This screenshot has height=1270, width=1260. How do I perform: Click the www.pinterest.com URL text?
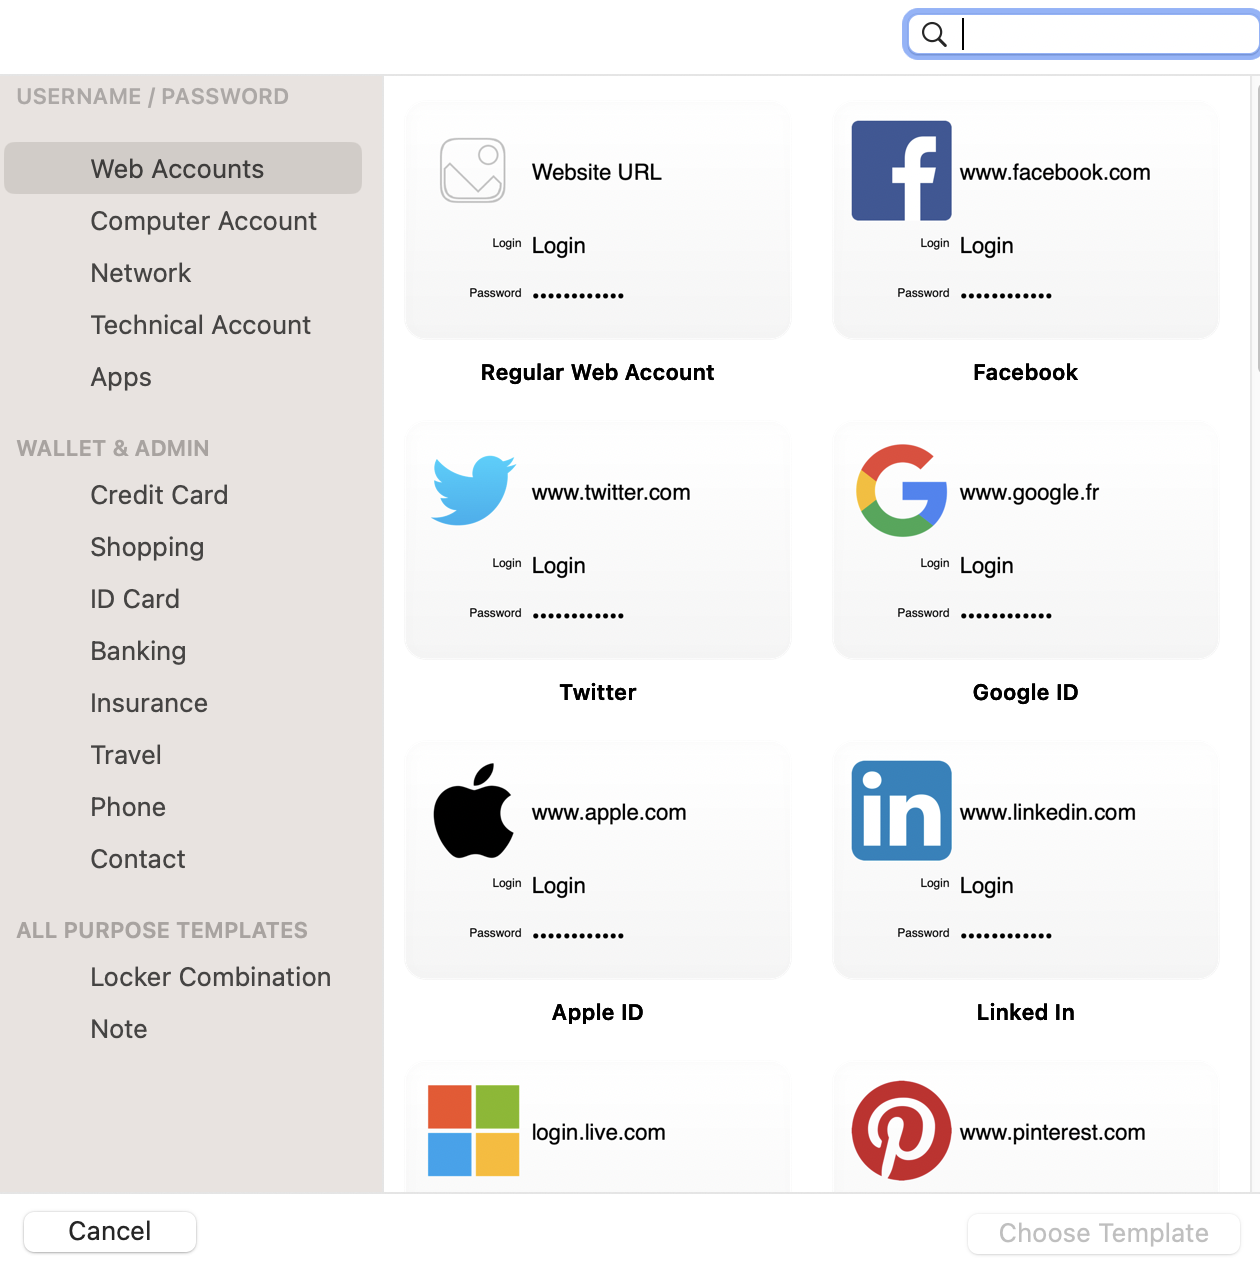1053,1132
